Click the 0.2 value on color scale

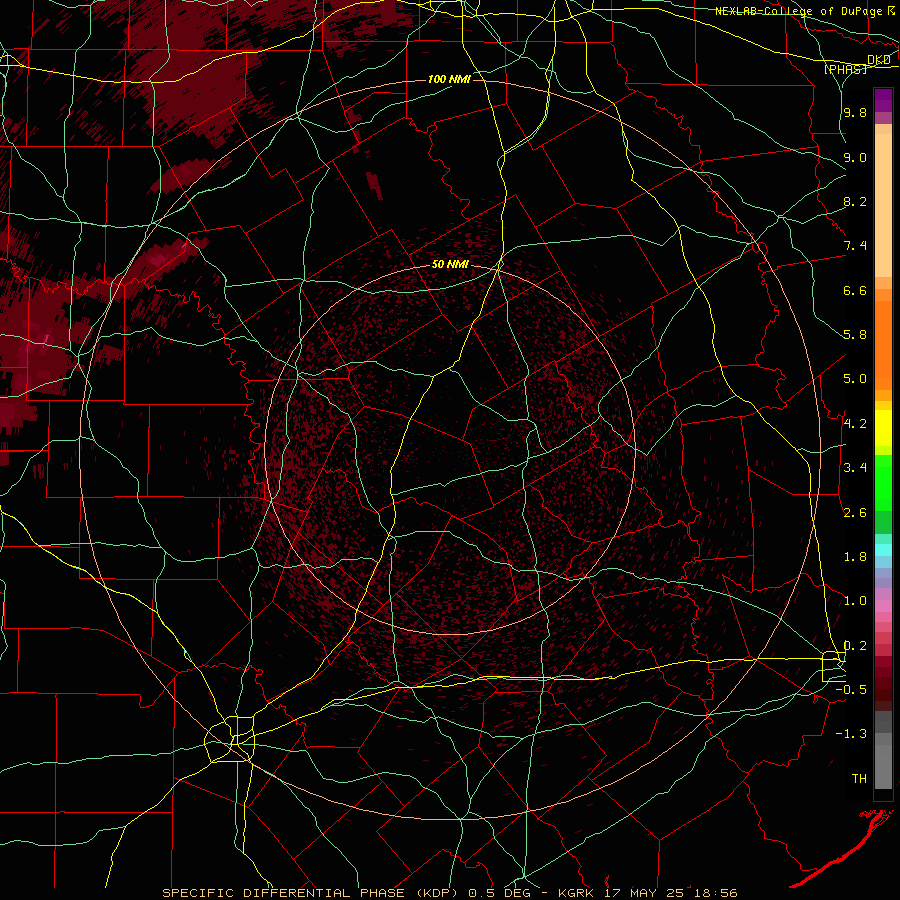855,646
